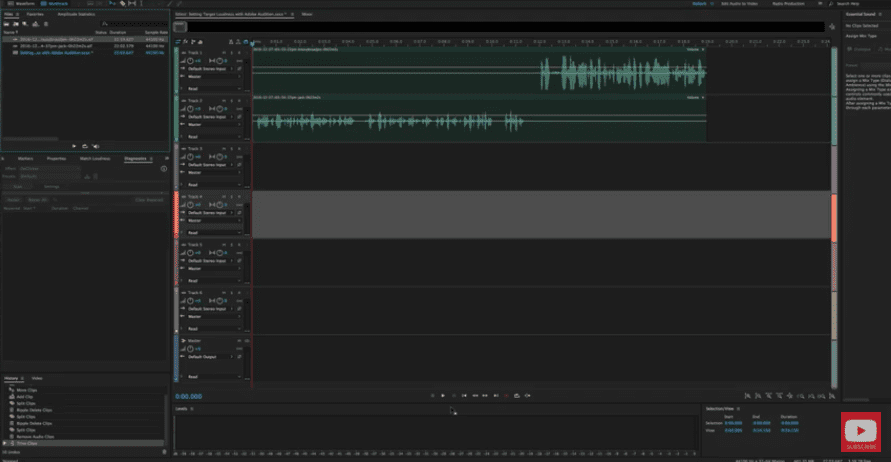891x462 pixels.
Task: Arm Track 4 for recording
Action: point(239,197)
